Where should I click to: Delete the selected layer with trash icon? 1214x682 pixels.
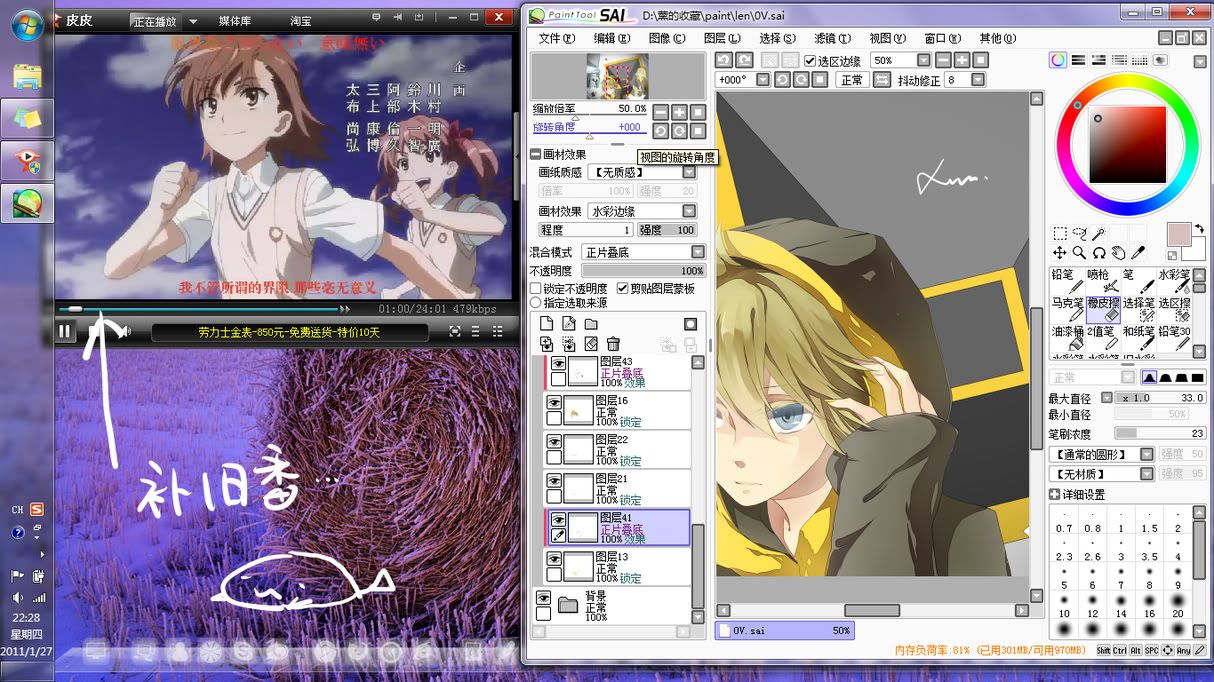point(613,344)
